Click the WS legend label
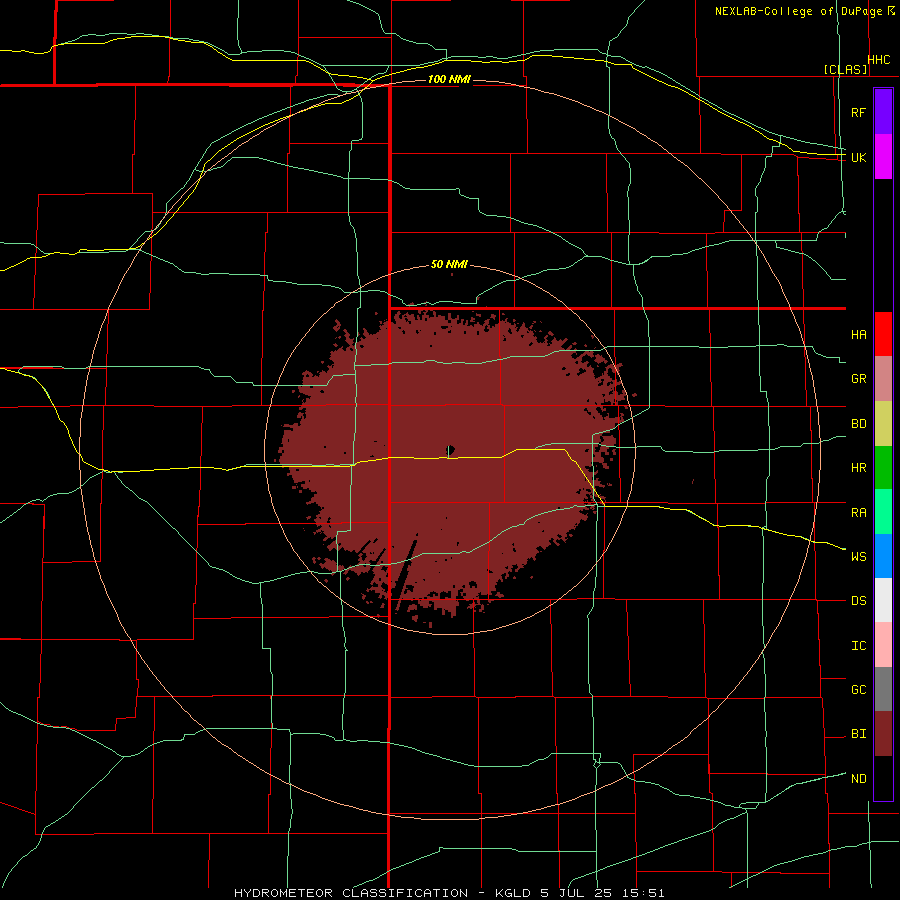The image size is (900, 900). (x=858, y=557)
